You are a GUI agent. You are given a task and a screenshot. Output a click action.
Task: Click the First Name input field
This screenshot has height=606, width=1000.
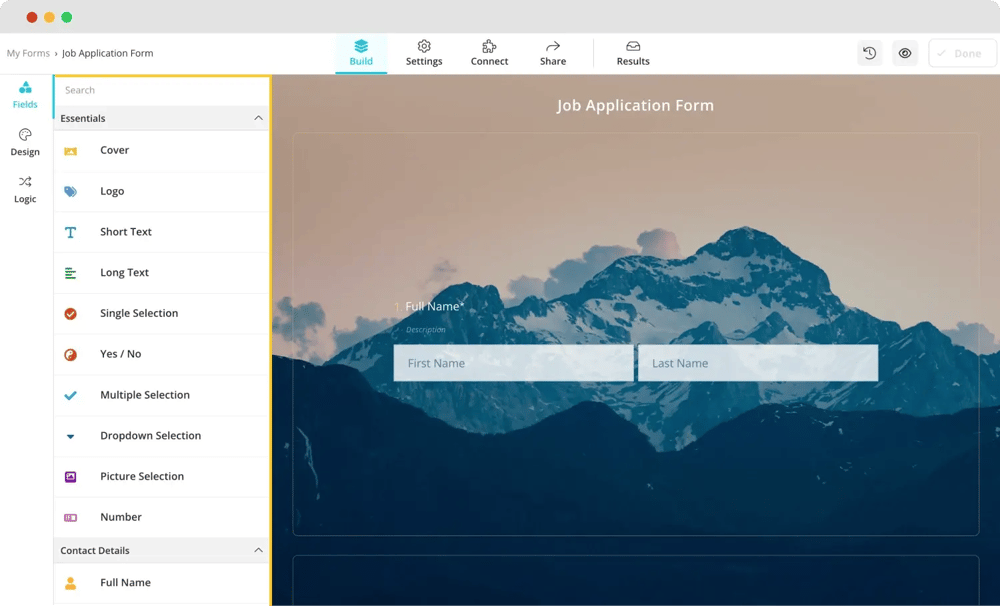coord(513,364)
